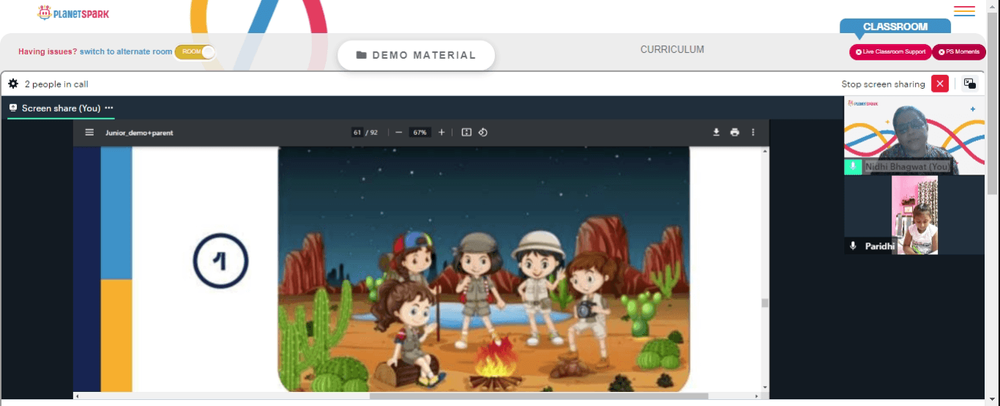Open the call settings gear icon
This screenshot has height=406, width=1000.
point(13,83)
